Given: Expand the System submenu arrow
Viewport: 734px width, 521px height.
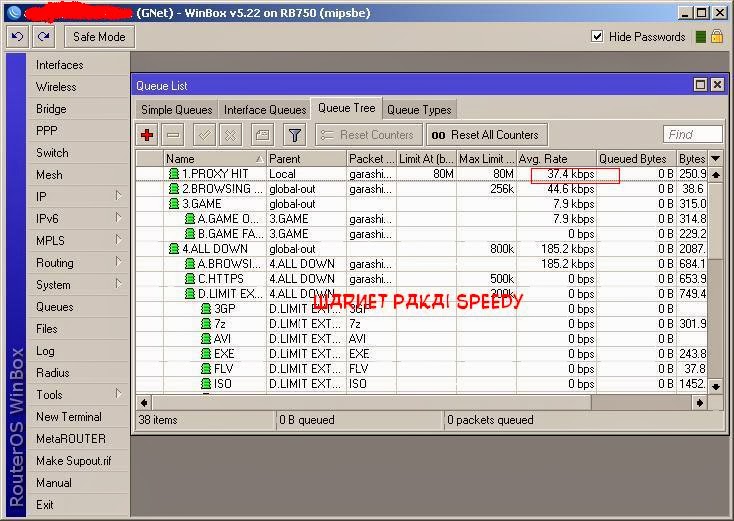Looking at the screenshot, I should click(118, 284).
